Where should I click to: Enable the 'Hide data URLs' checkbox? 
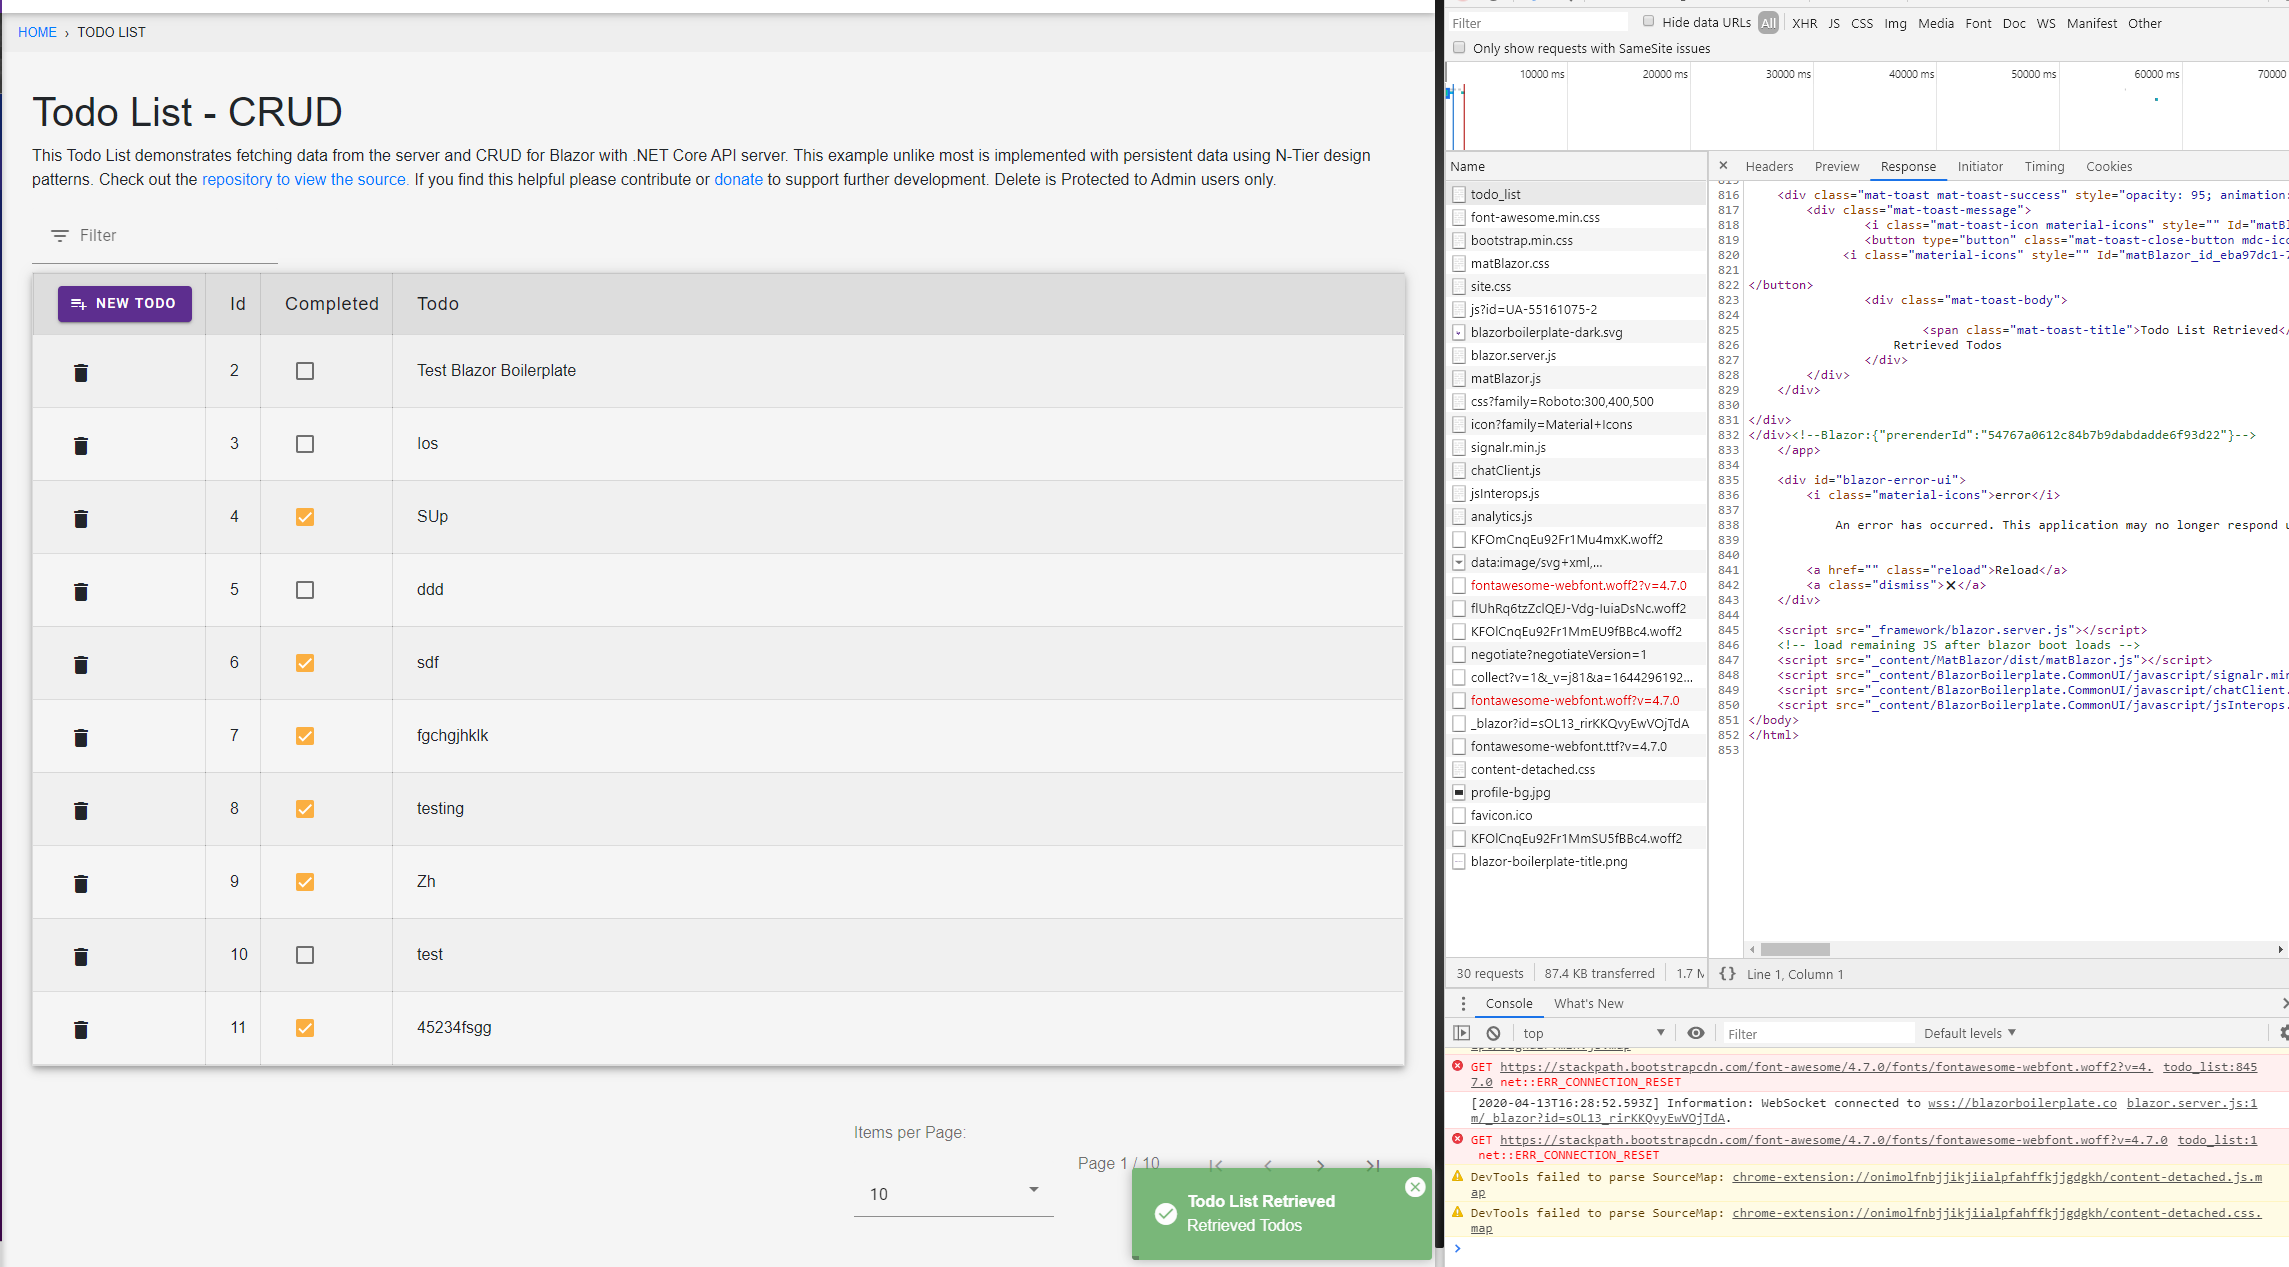click(x=1648, y=21)
